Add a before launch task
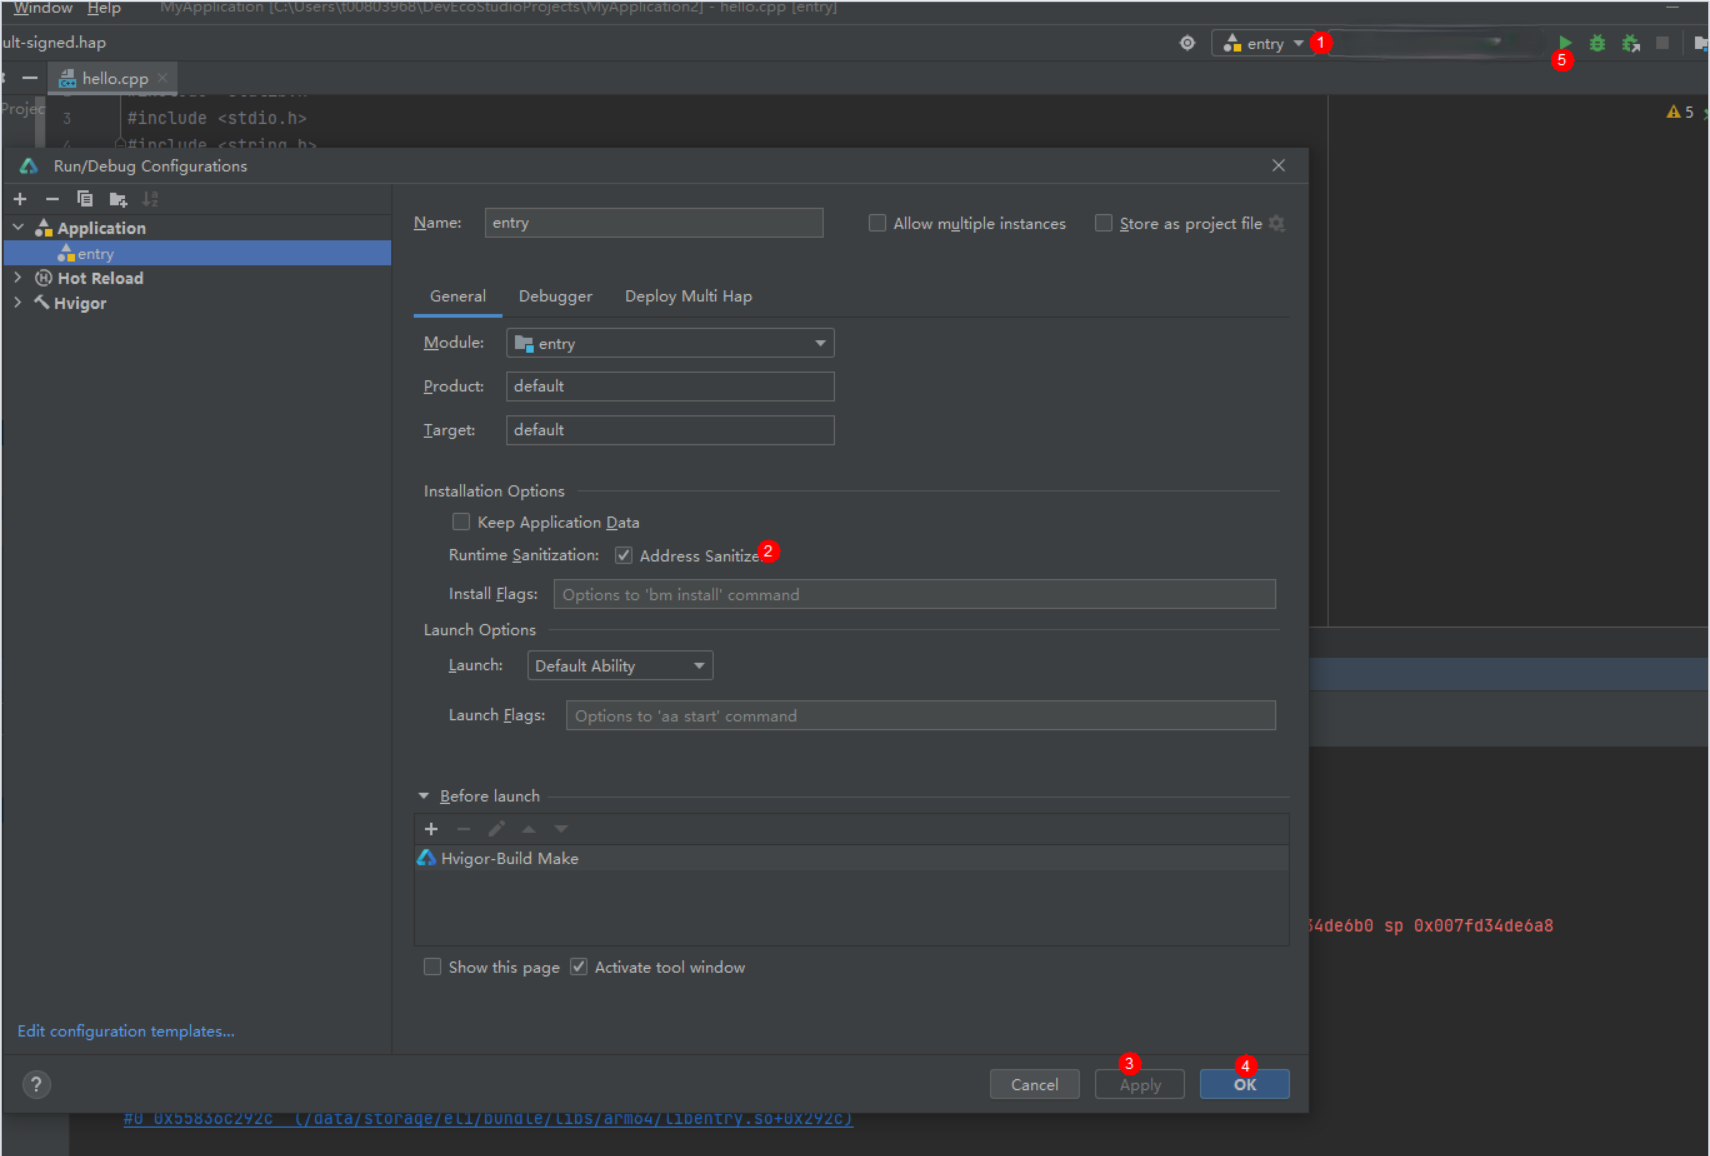The width and height of the screenshot is (1710, 1156). click(431, 829)
